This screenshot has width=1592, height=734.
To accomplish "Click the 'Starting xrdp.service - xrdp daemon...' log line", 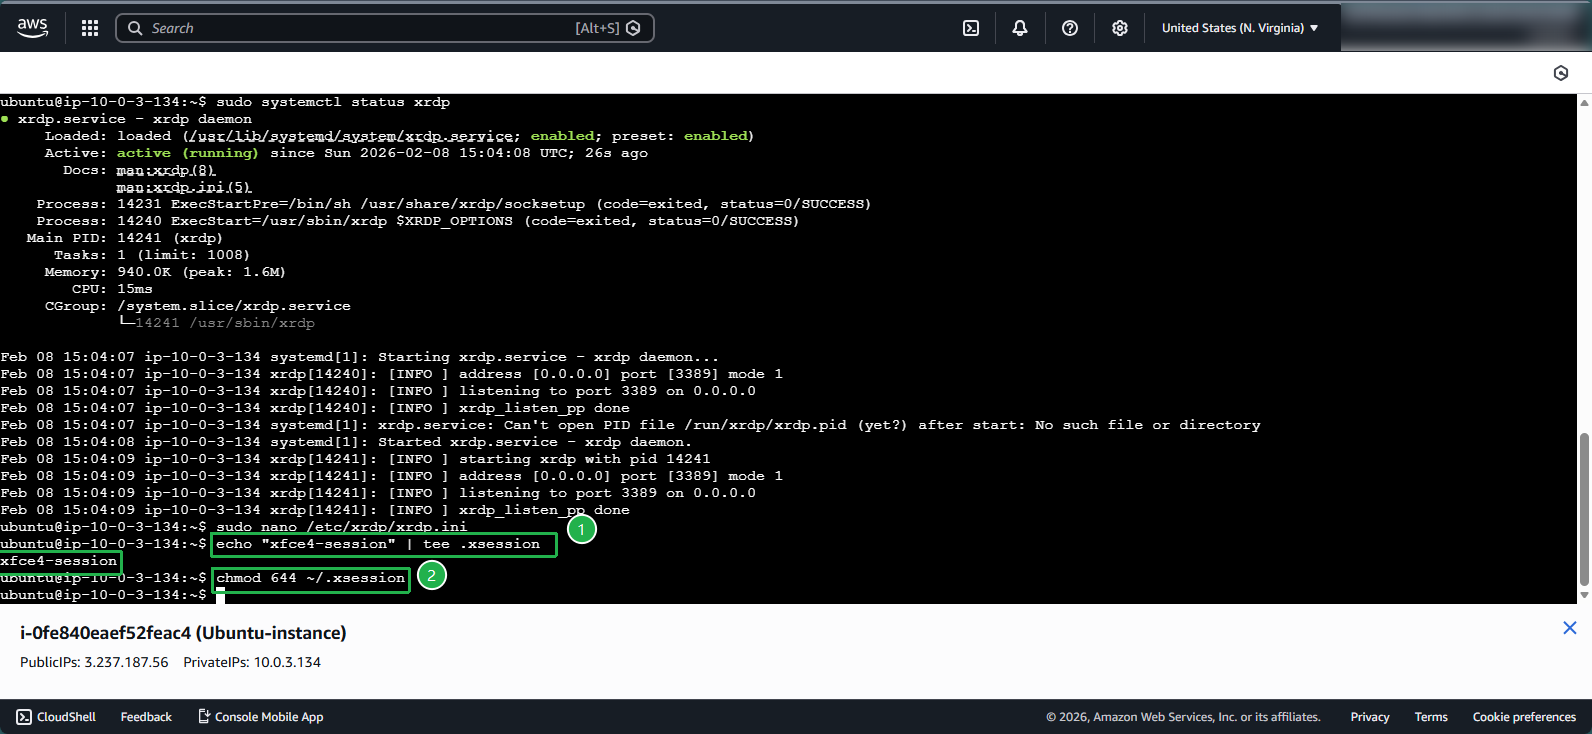I will 360,357.
